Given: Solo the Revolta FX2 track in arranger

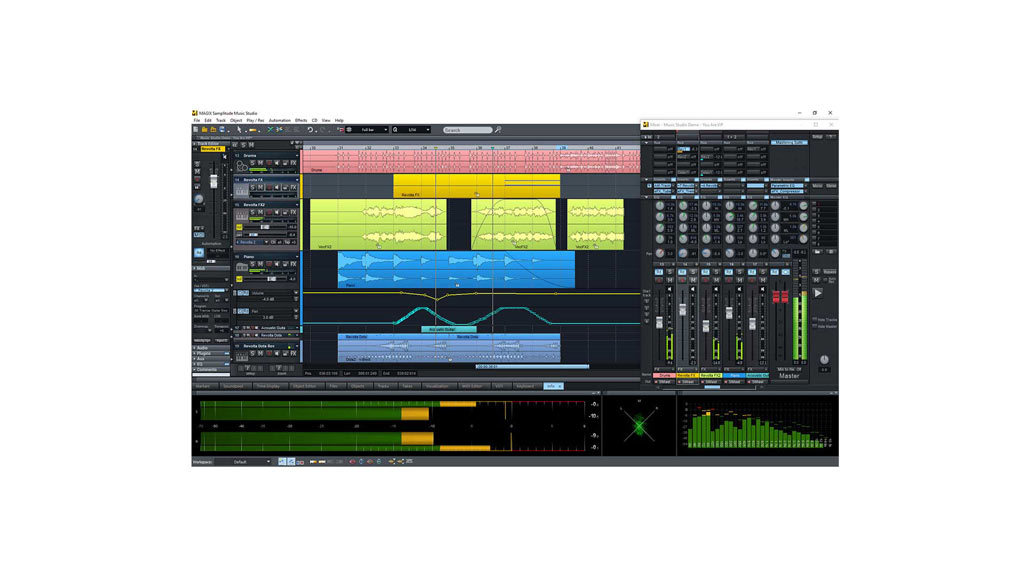Looking at the screenshot, I should click(253, 212).
